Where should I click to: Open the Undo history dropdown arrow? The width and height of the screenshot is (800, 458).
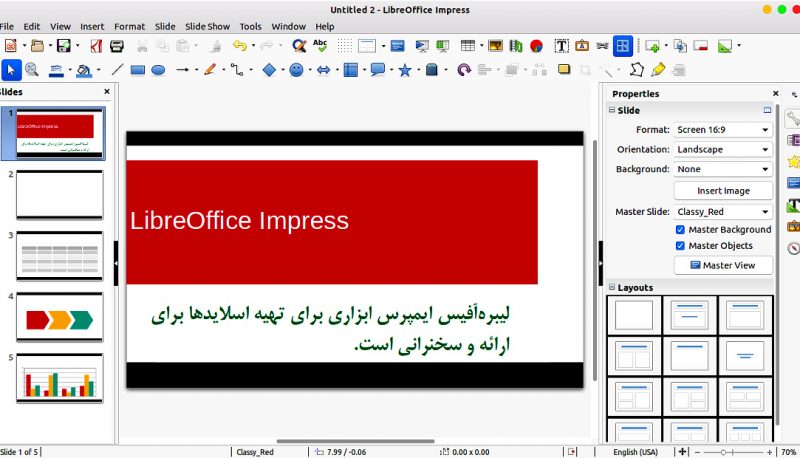coord(253,46)
